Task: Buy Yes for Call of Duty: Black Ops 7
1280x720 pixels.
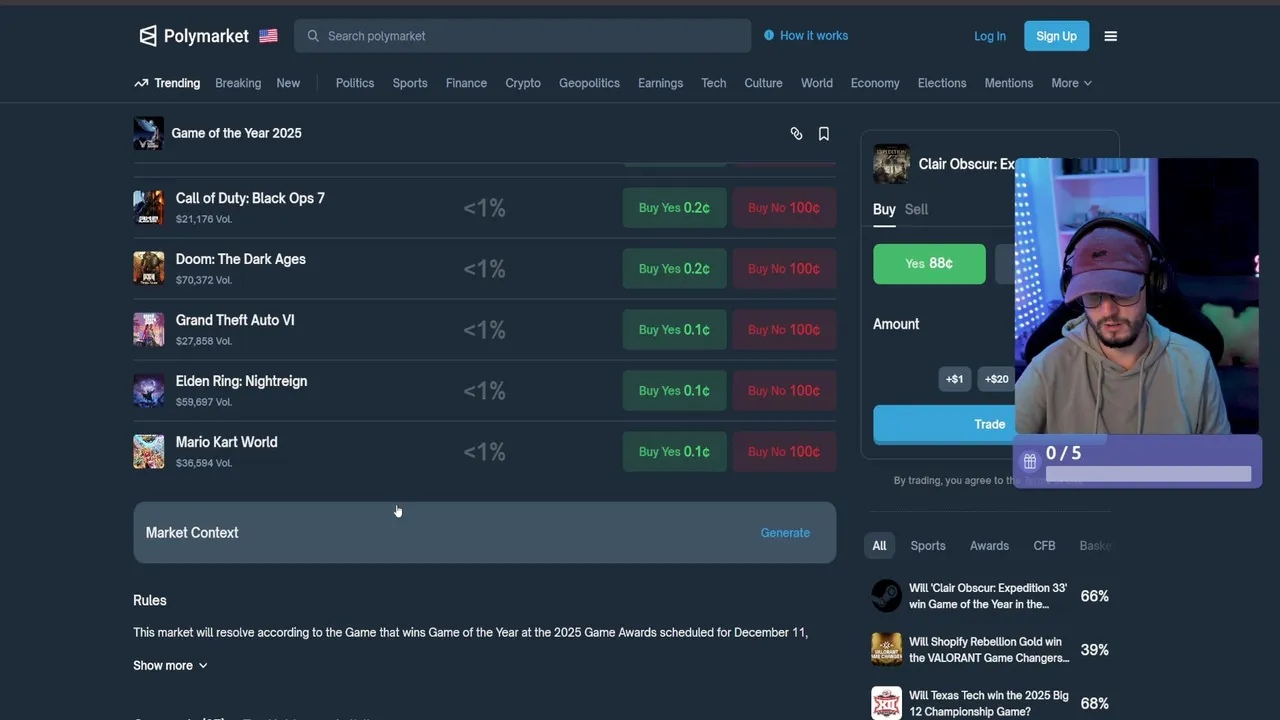Action: [x=674, y=208]
